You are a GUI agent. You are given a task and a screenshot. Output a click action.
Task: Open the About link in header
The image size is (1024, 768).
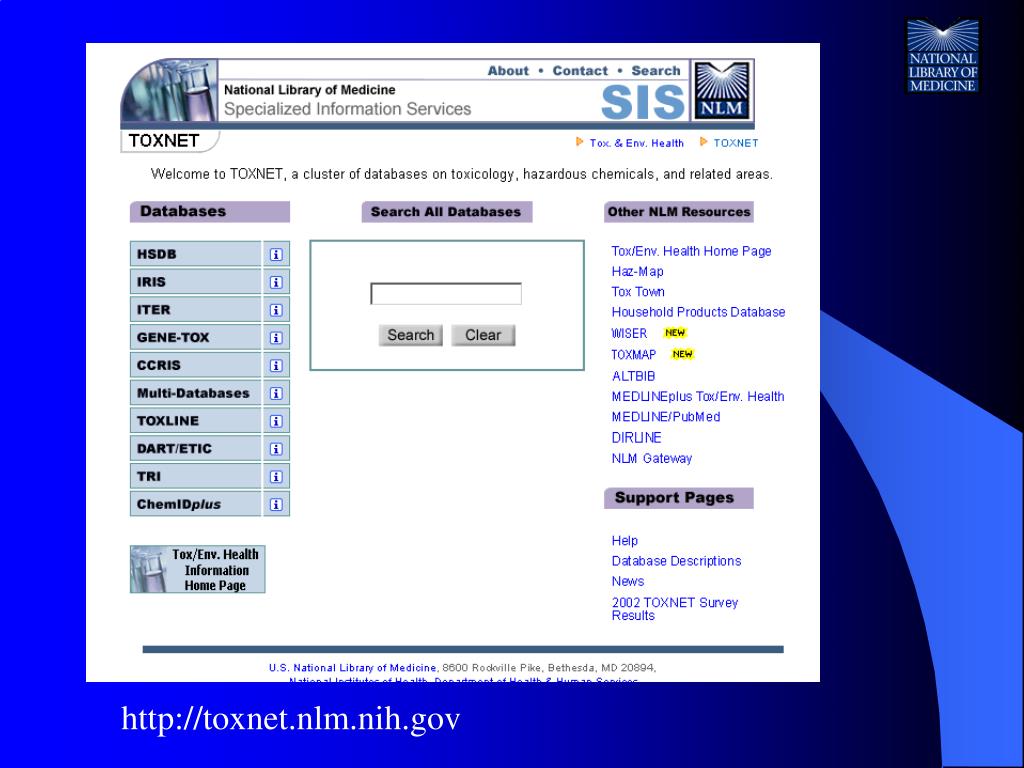[508, 71]
